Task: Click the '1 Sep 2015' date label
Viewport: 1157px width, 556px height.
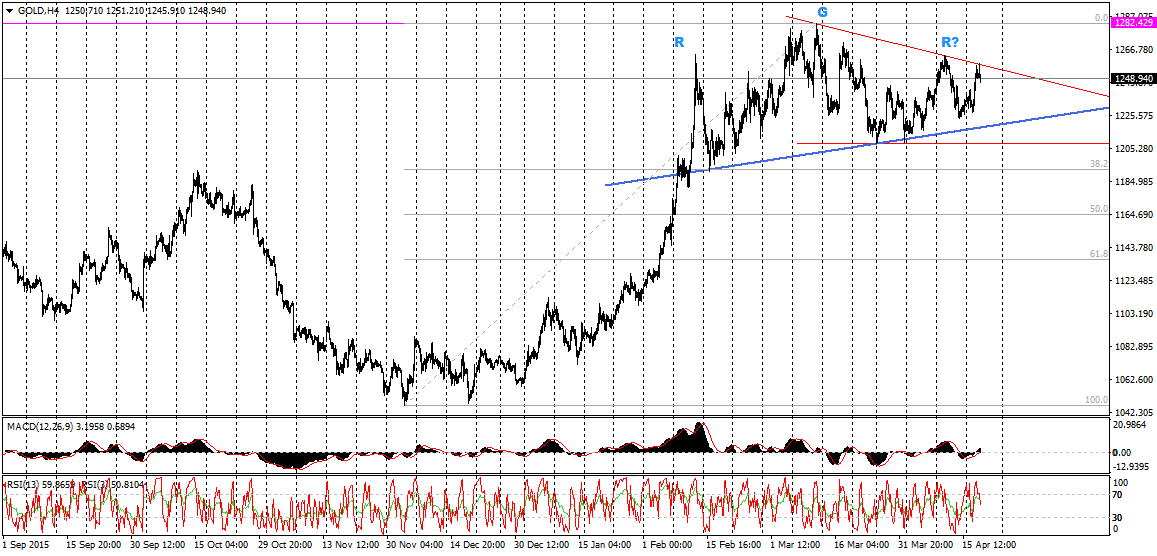Action: pos(26,544)
